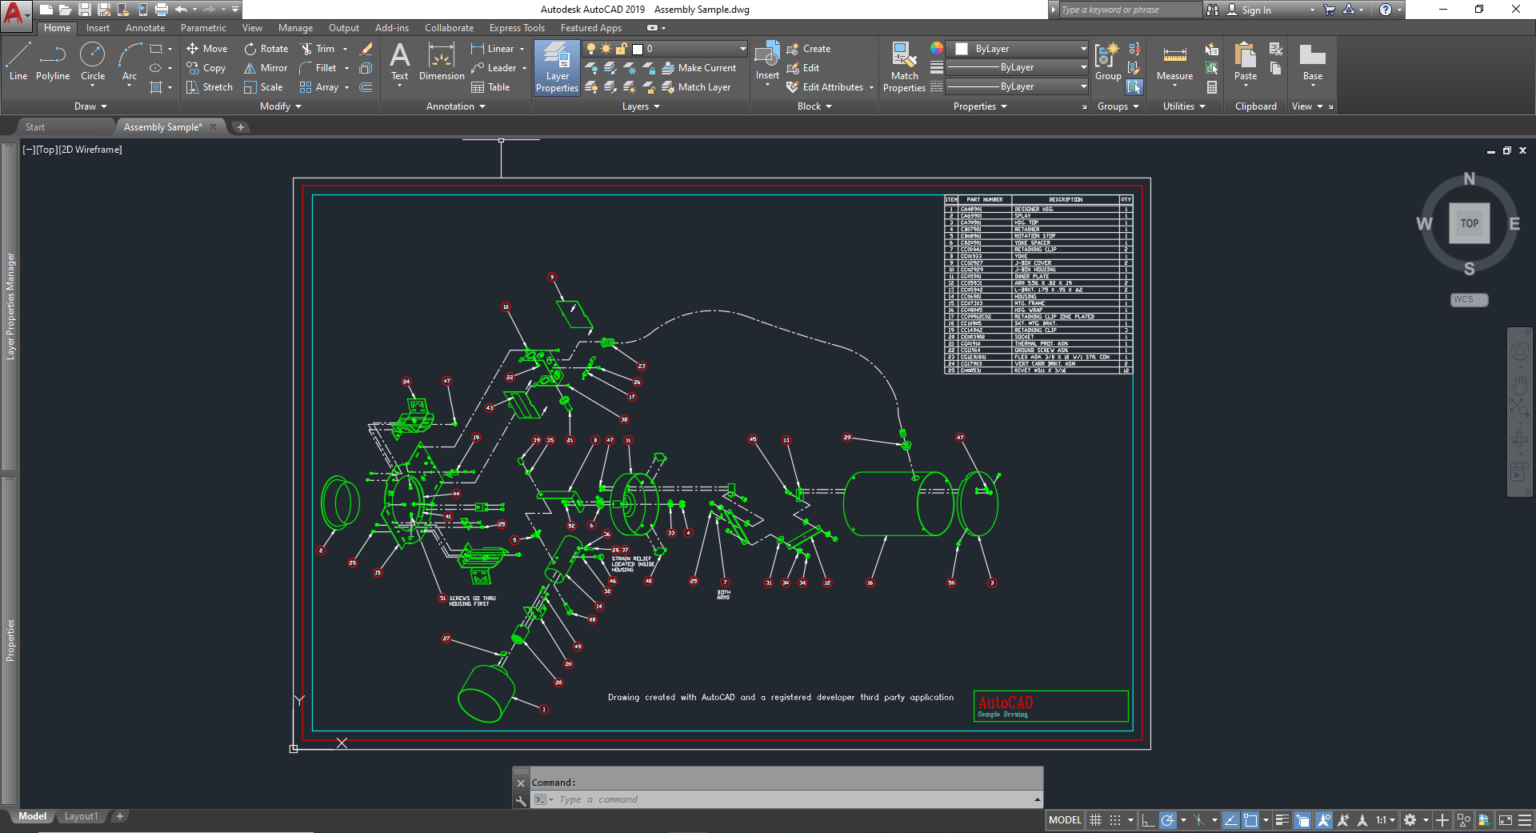Open the Express Tools ribbon tab
This screenshot has height=833, width=1536.
point(517,28)
